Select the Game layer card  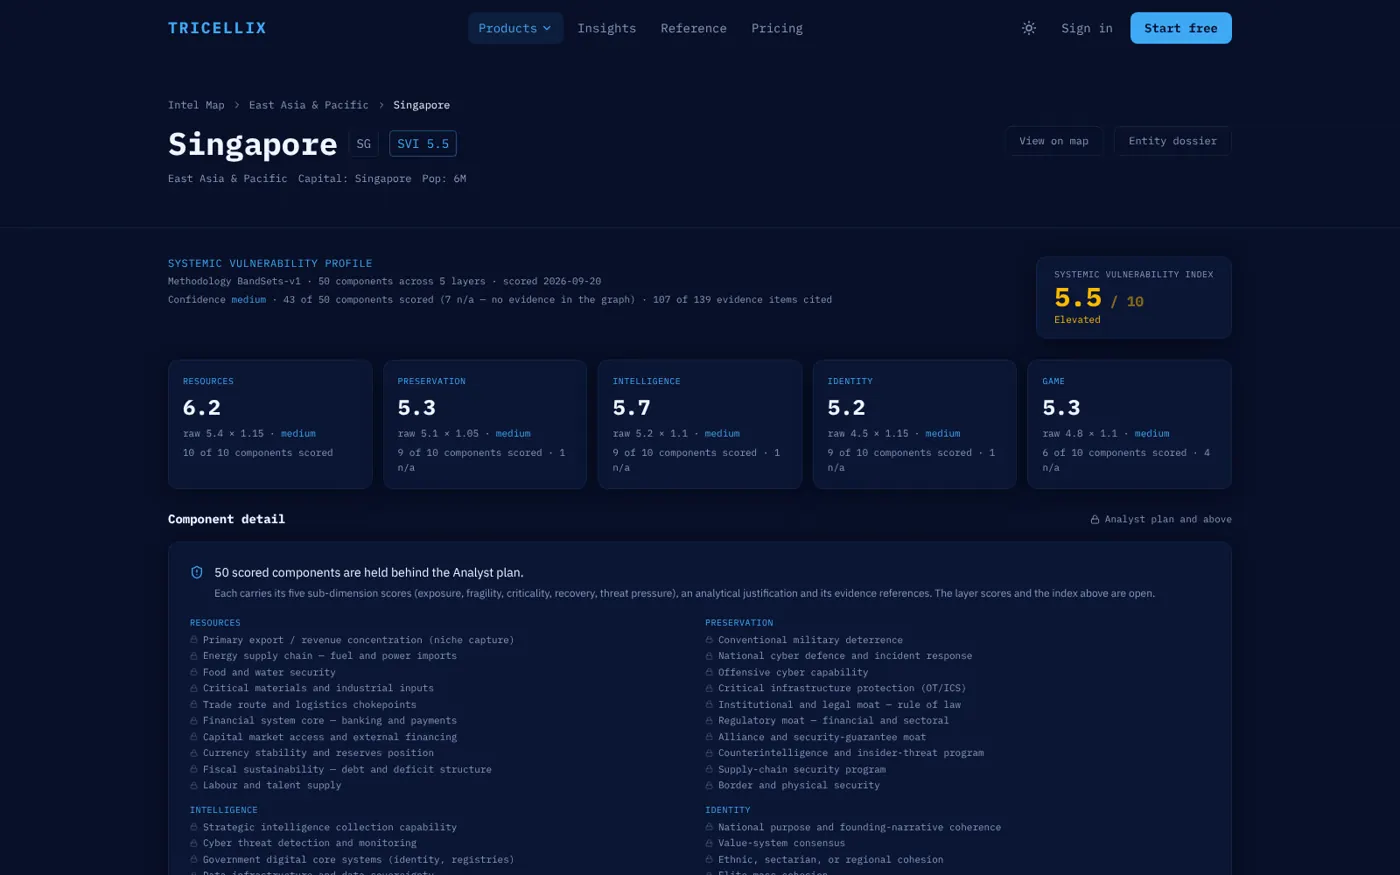1130,424
